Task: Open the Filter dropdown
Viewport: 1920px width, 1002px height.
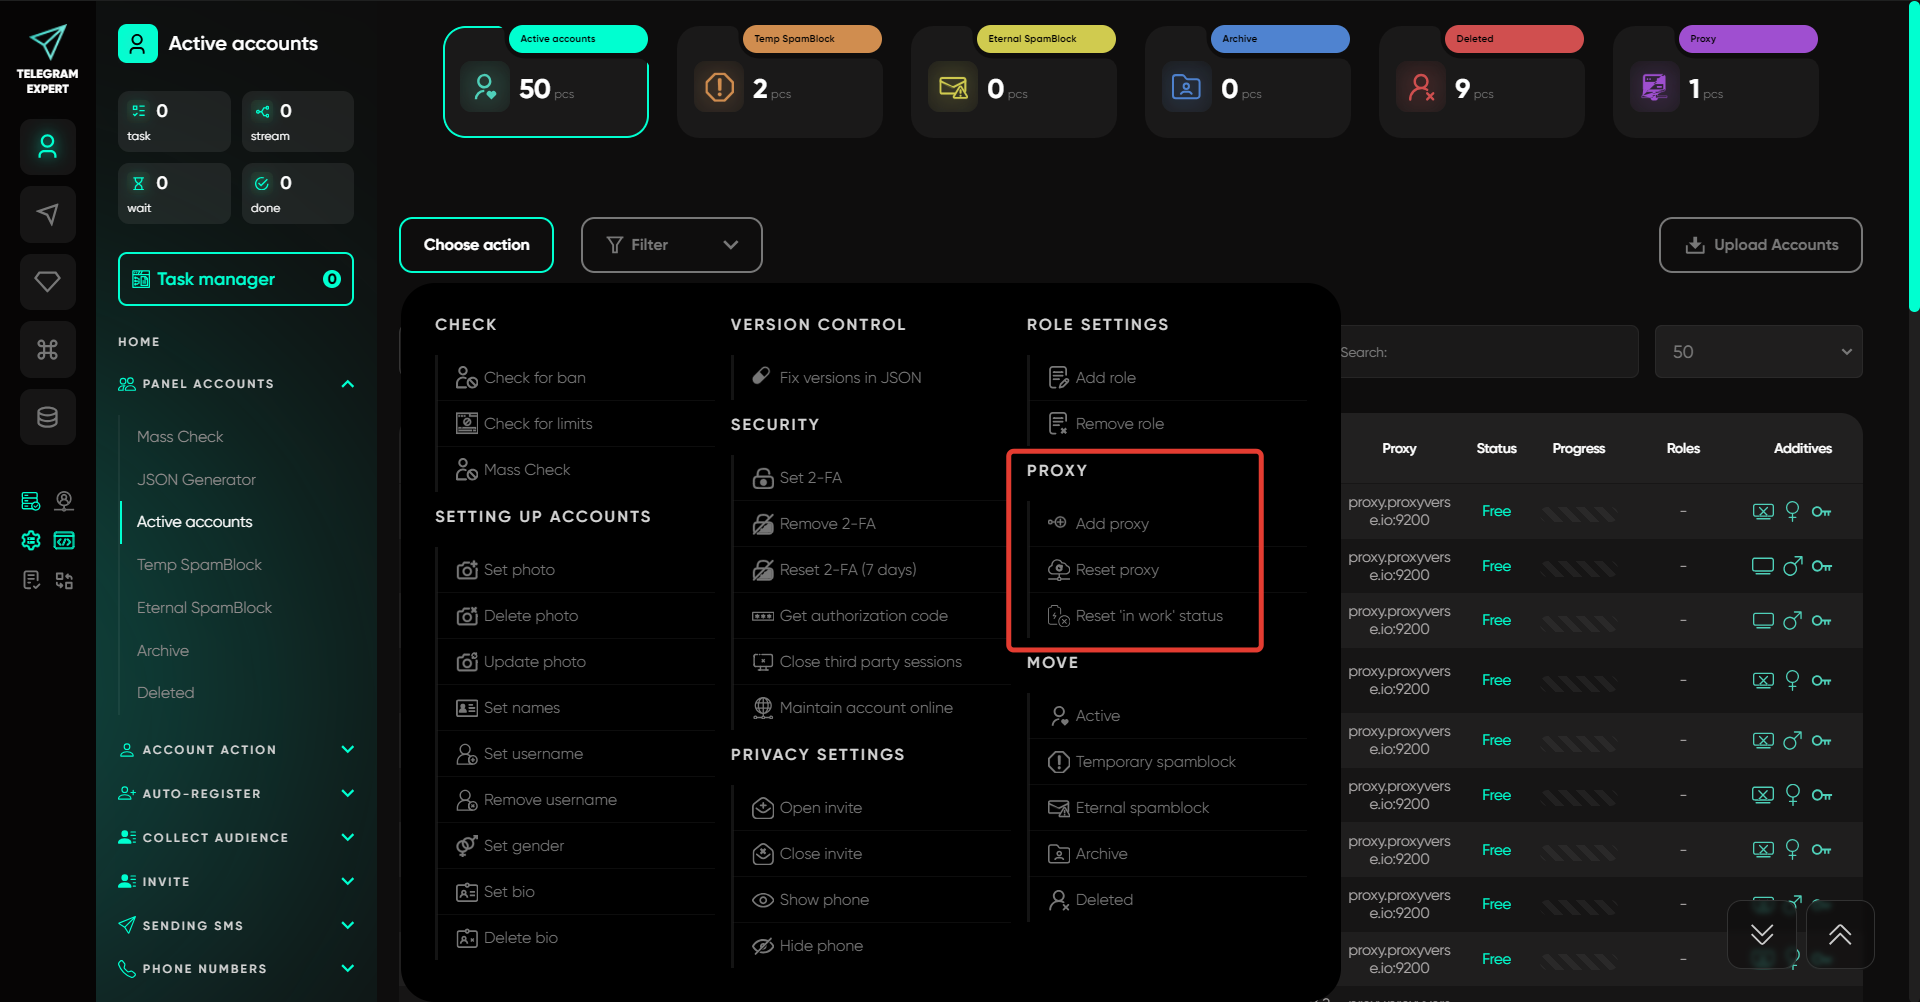Action: pos(671,245)
